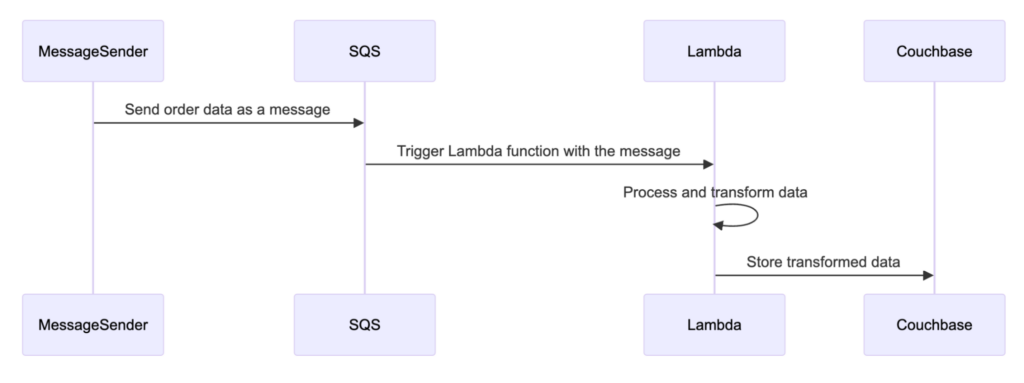Select the 'Process and transform data' label
1024x383 pixels.
(715, 192)
